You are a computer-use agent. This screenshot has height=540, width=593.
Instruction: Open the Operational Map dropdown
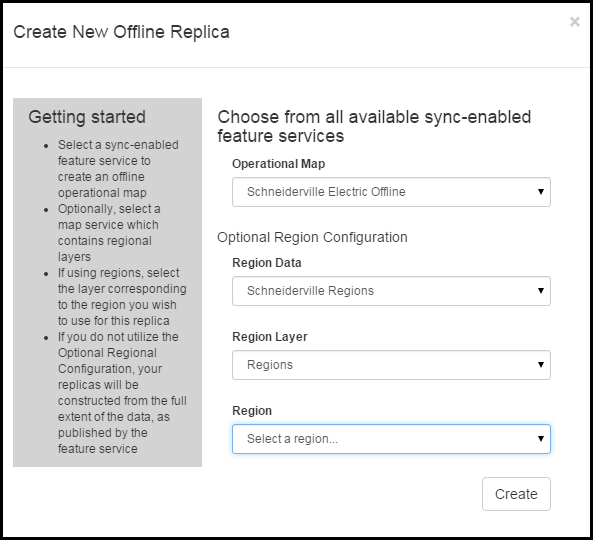391,192
